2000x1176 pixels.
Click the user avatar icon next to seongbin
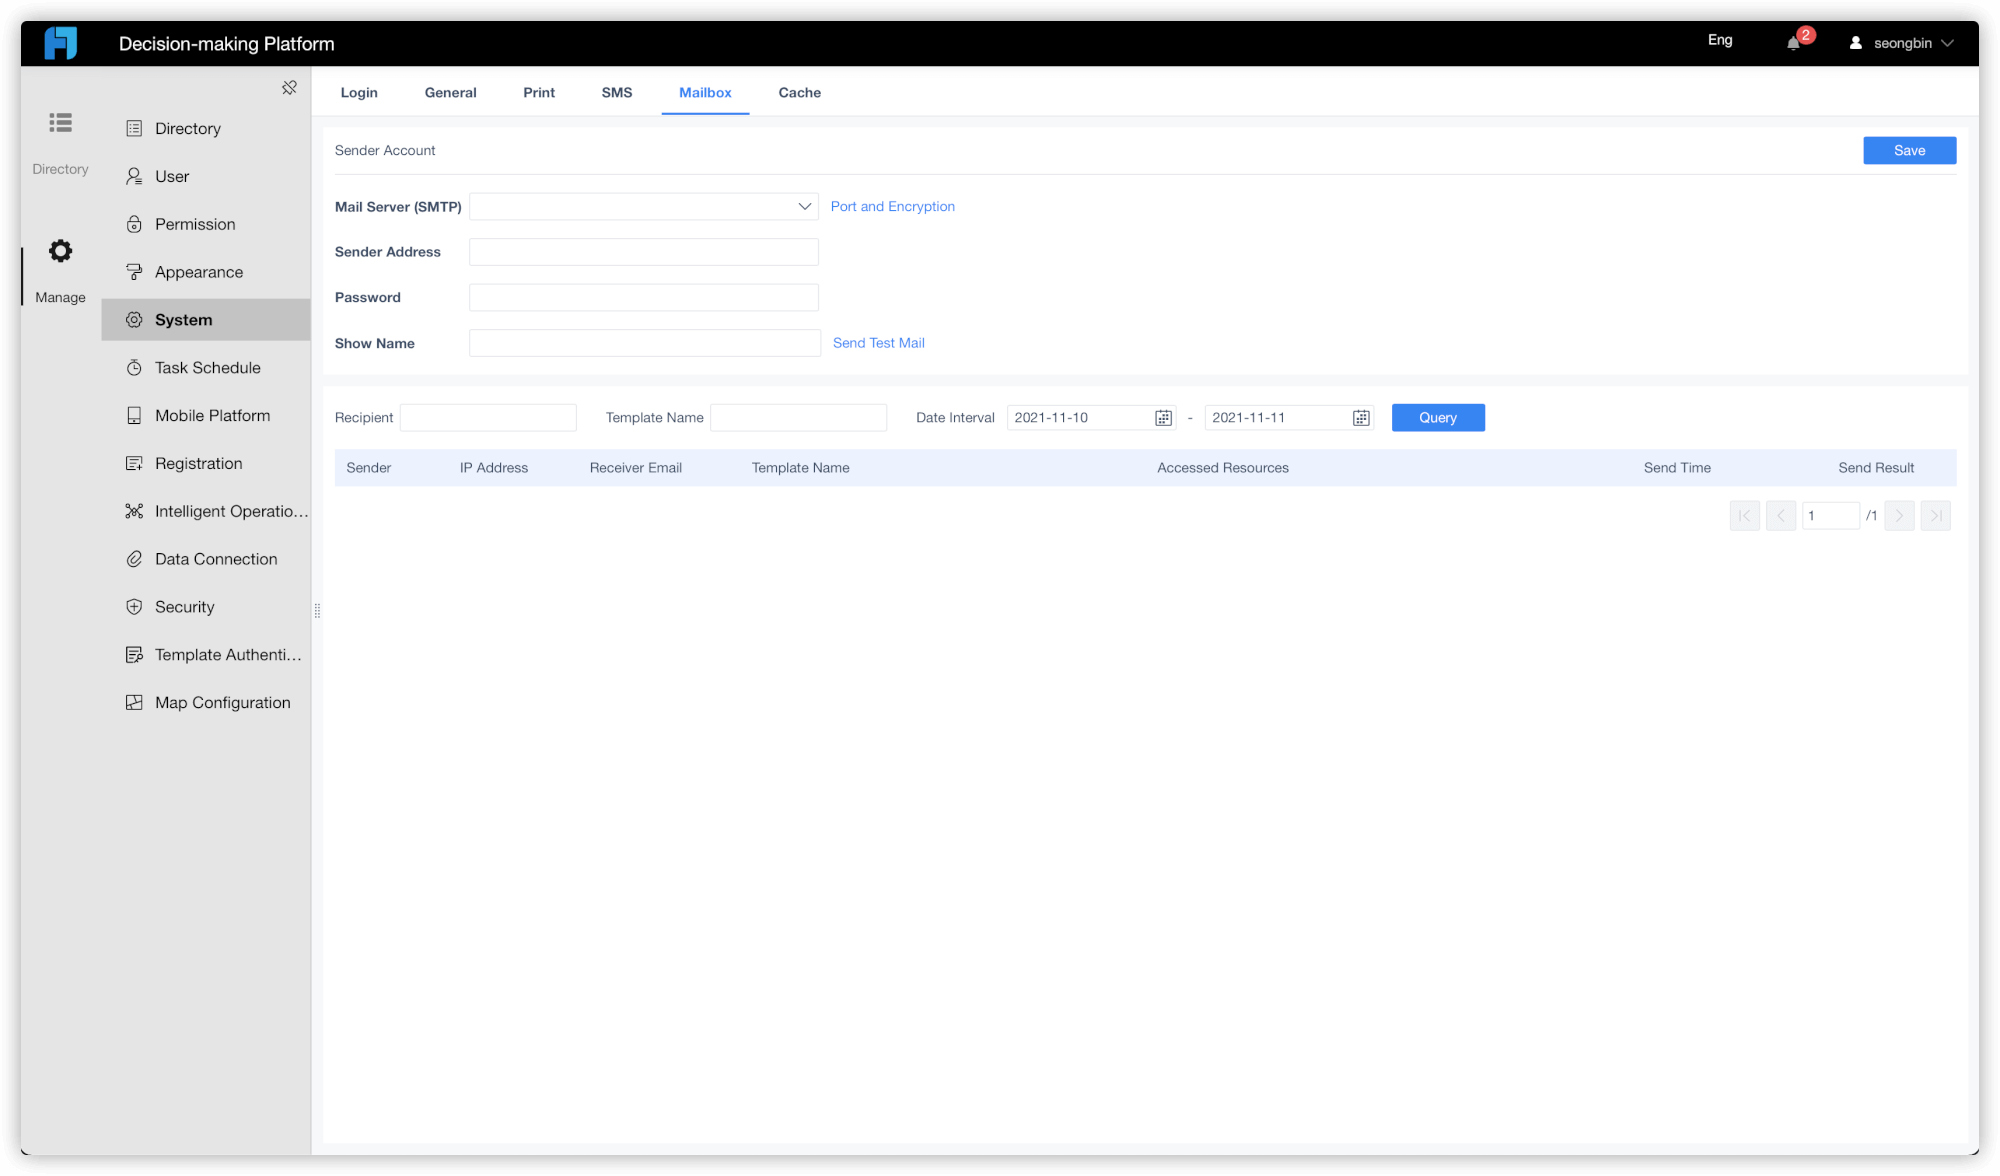pos(1855,43)
